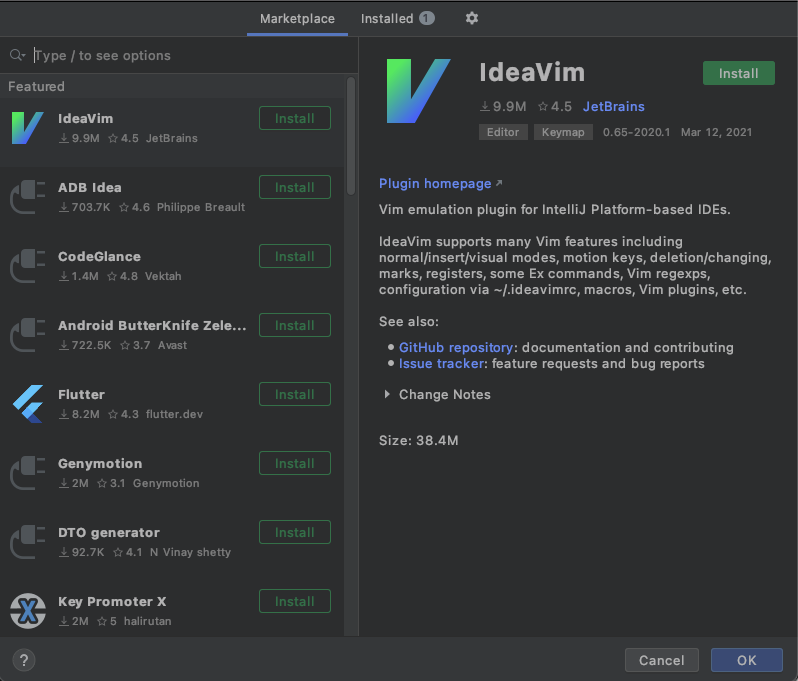Install the Genymotion plugin
Image resolution: width=798 pixels, height=681 pixels.
[x=295, y=464]
